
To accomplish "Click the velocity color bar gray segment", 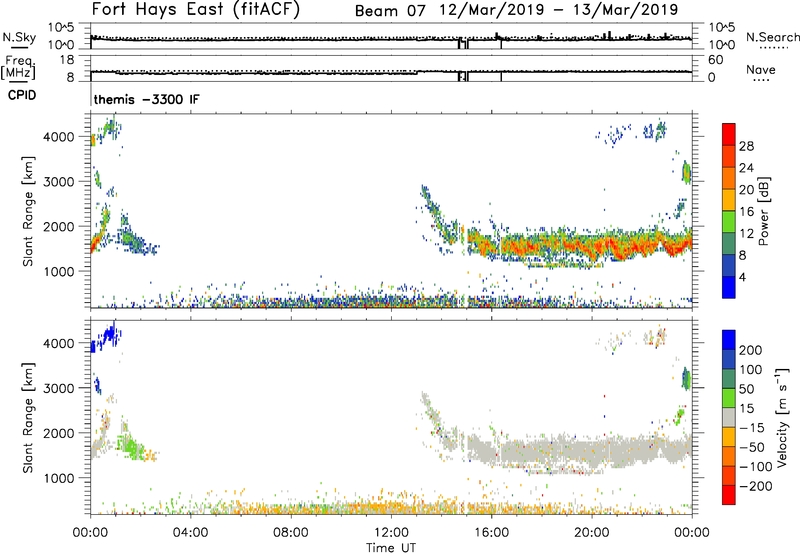I will (x=729, y=418).
